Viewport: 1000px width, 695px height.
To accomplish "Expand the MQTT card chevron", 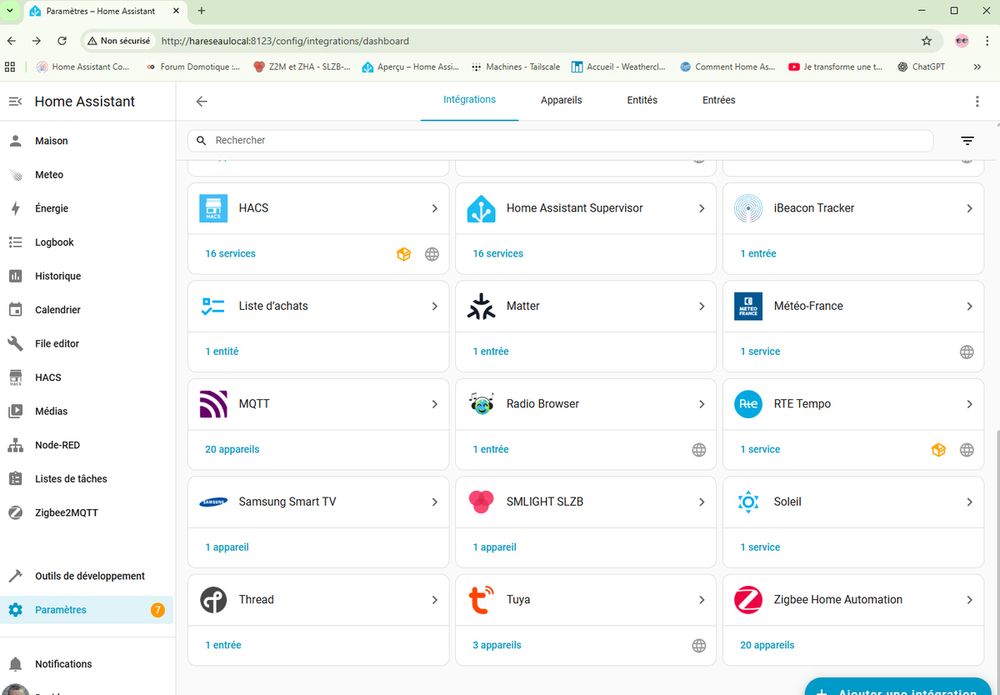I will click(434, 404).
